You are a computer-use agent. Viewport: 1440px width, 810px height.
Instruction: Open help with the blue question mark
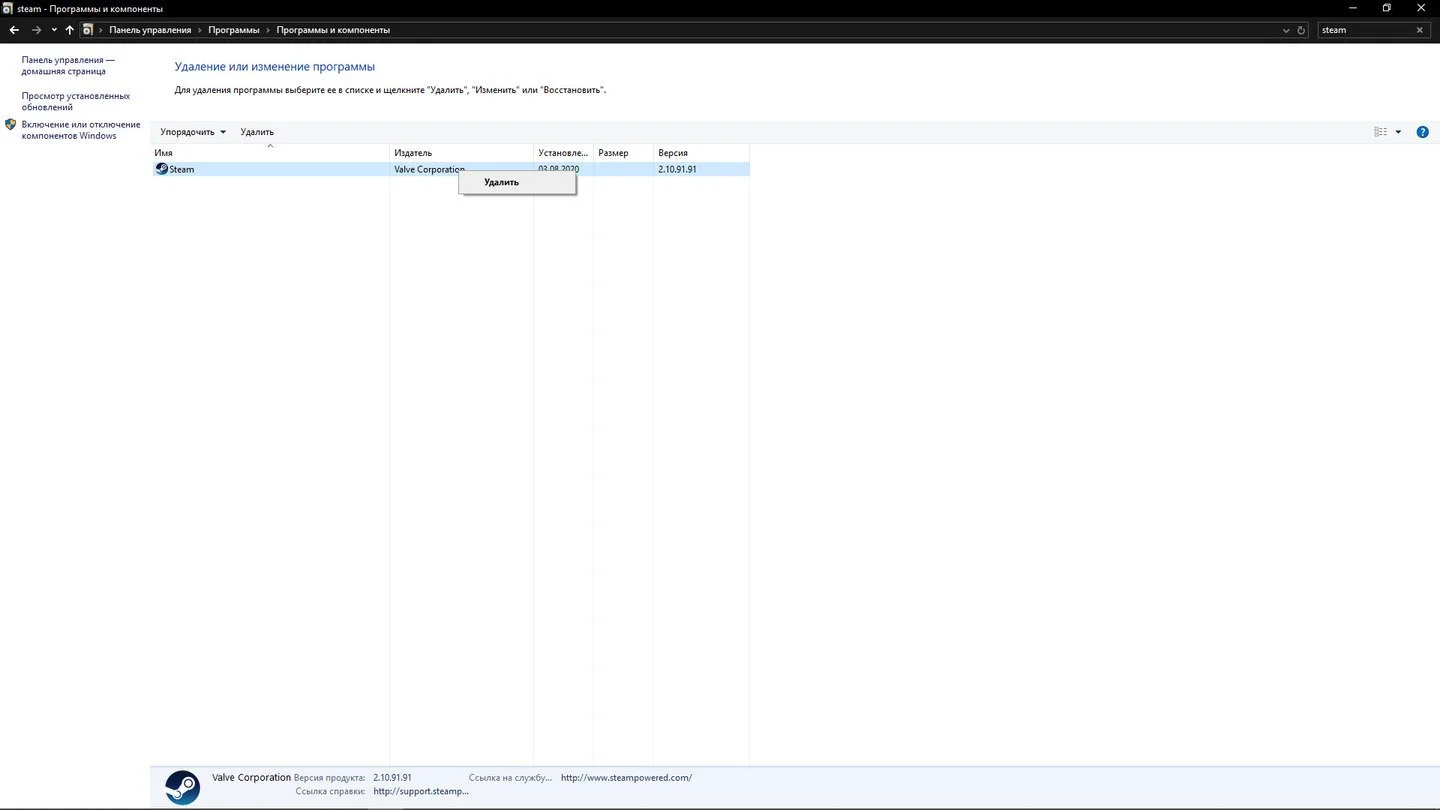[x=1422, y=132]
